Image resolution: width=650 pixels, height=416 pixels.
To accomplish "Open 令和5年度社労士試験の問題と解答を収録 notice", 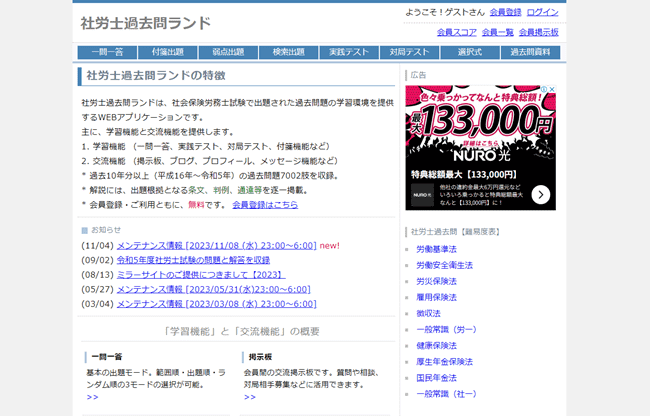I will click(x=193, y=260).
